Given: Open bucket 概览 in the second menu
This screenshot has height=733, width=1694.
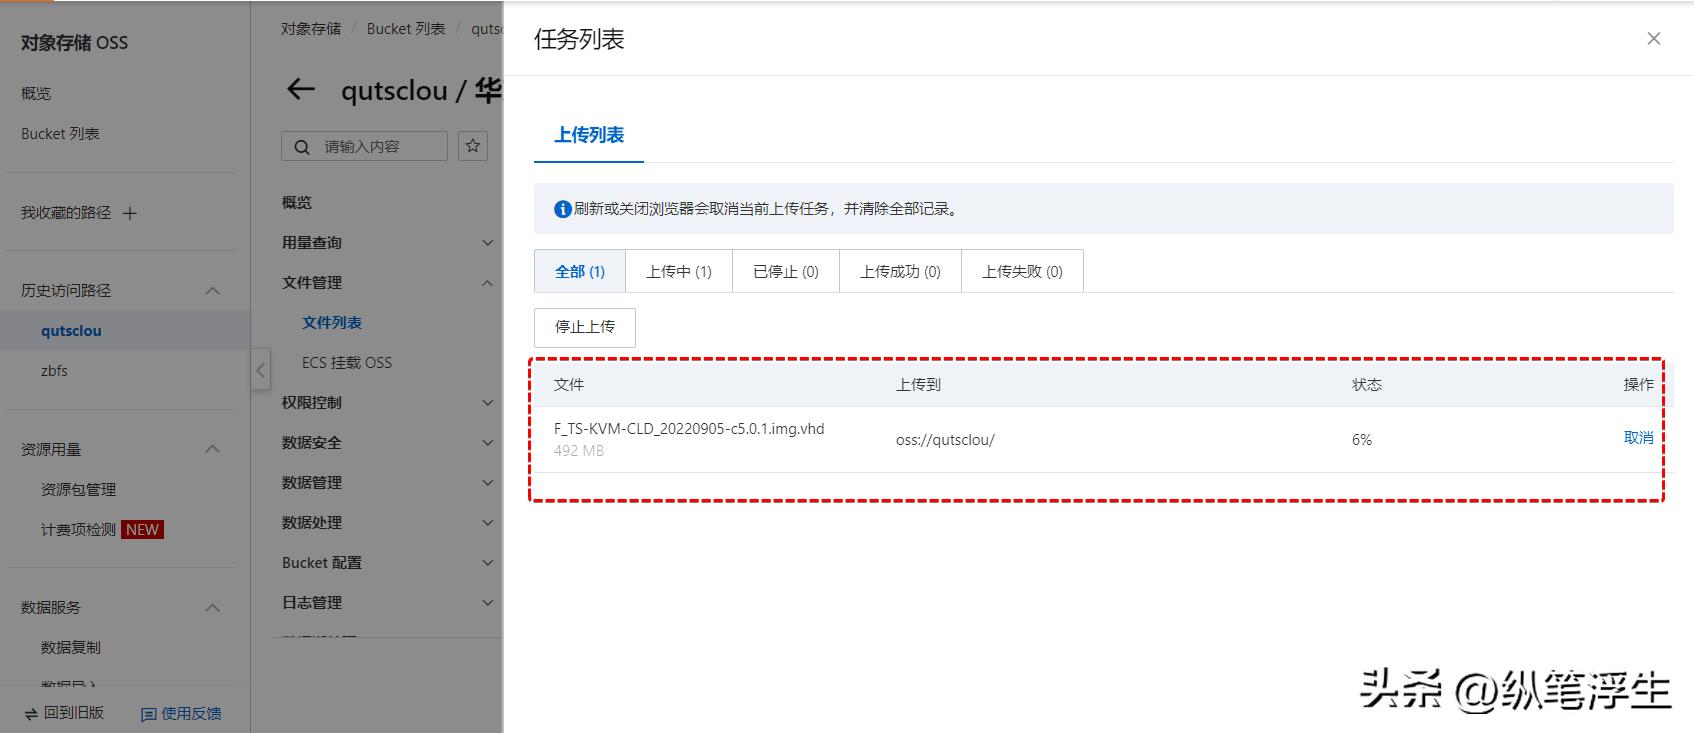Looking at the screenshot, I should coord(297,202).
